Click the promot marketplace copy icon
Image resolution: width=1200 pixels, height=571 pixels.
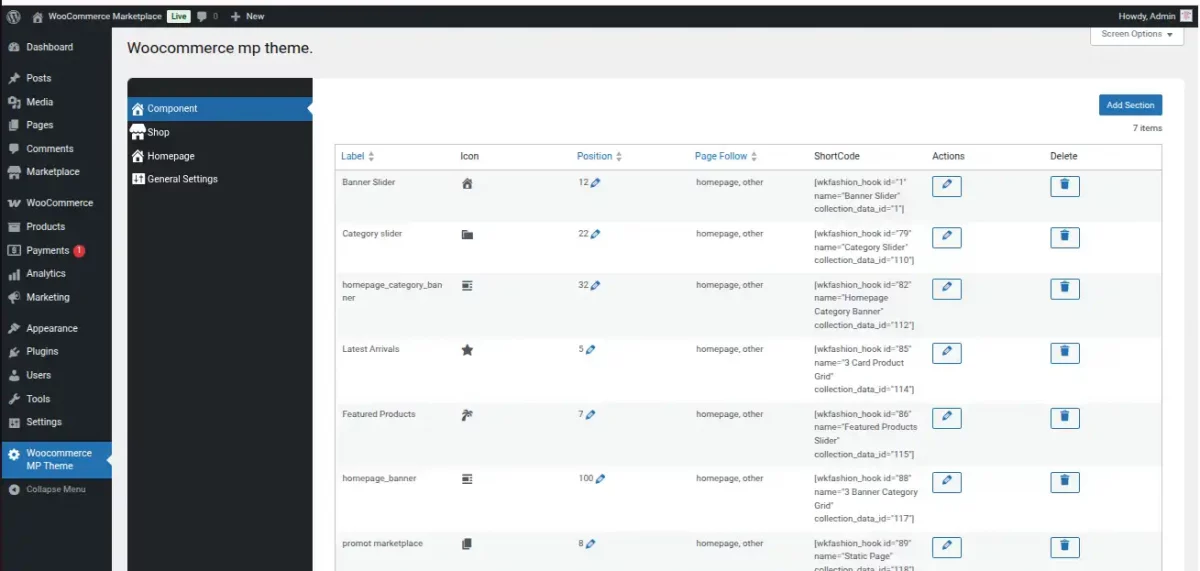(467, 544)
